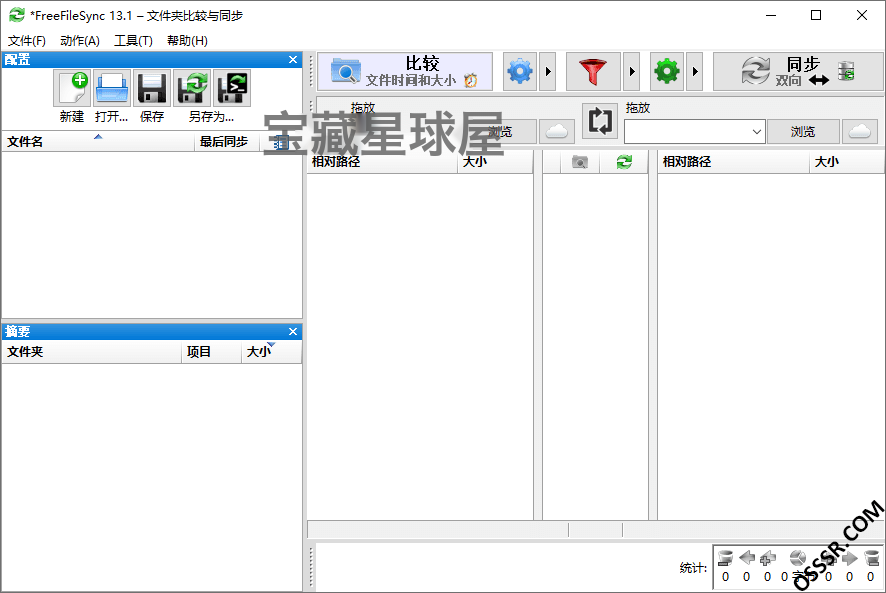Open sync settings green gear

click(x=667, y=72)
